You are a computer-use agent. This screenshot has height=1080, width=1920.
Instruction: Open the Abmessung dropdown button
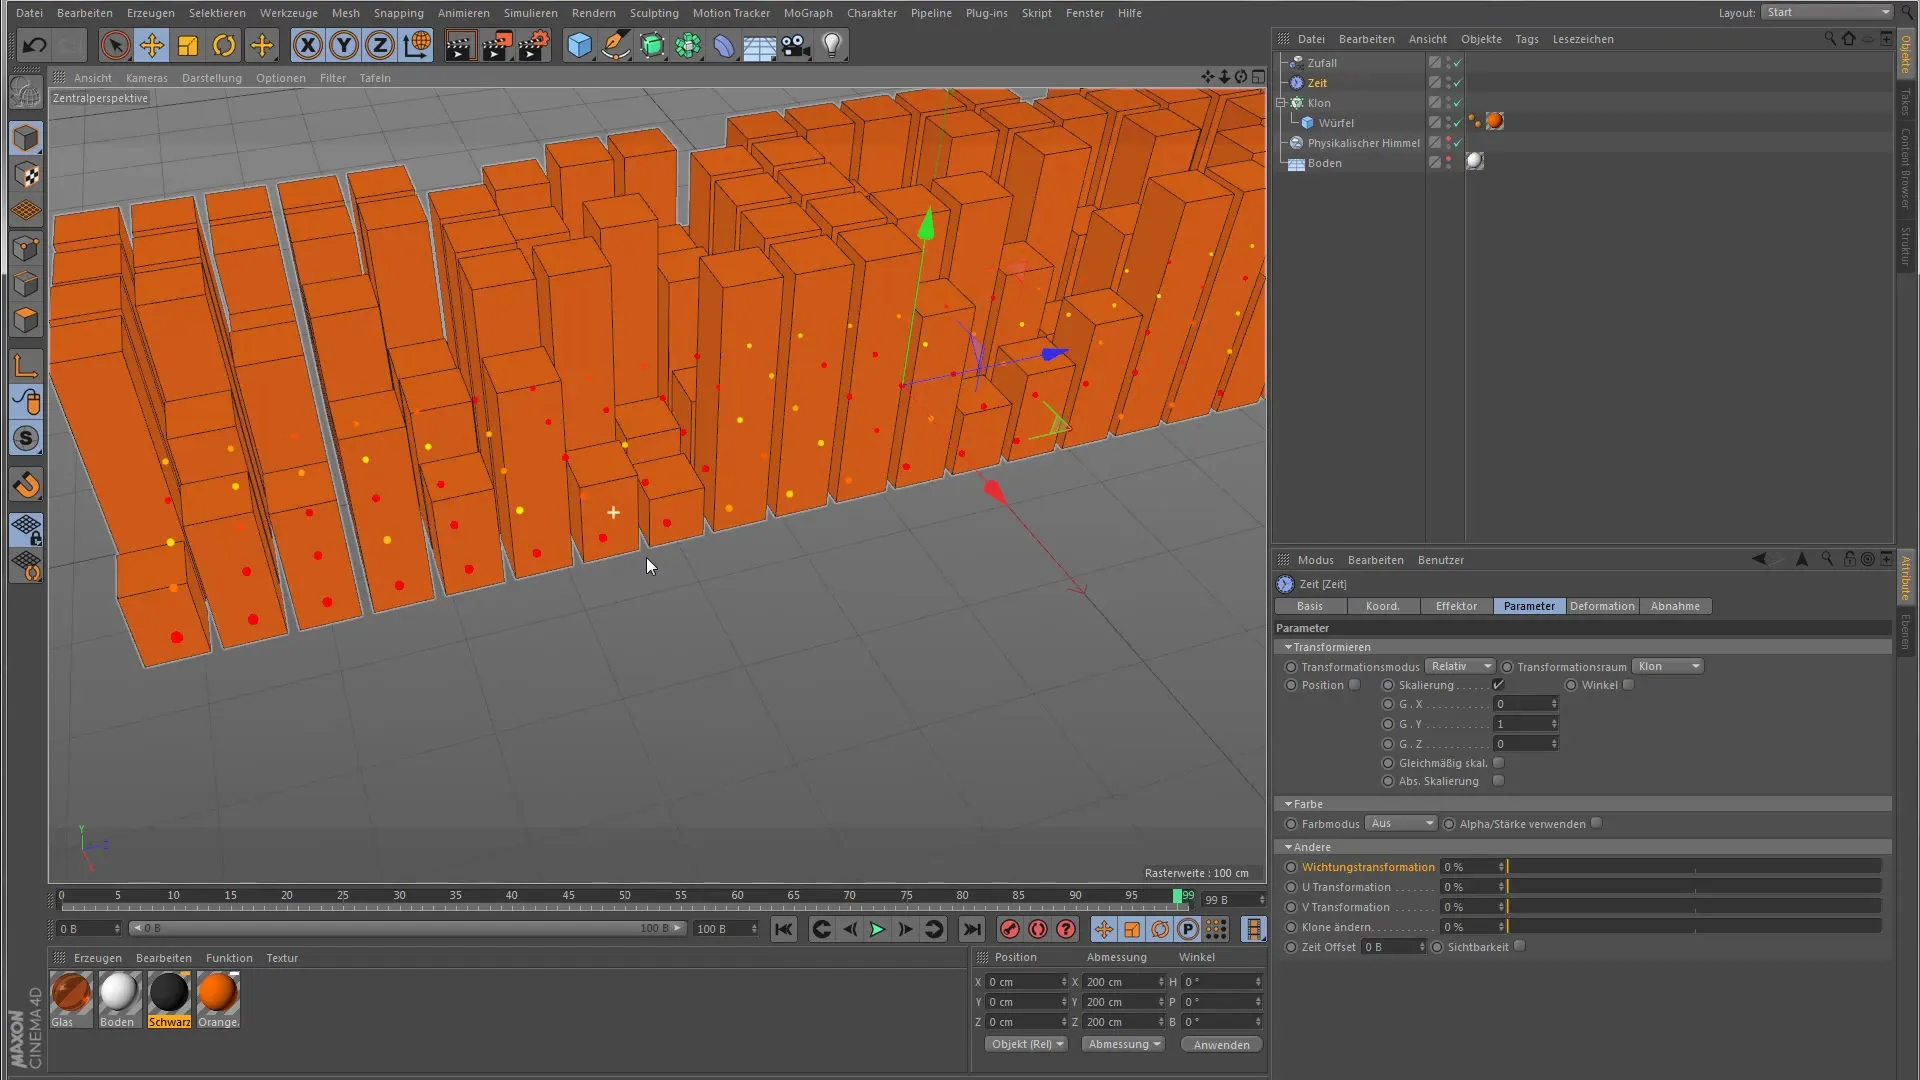(x=1123, y=1044)
